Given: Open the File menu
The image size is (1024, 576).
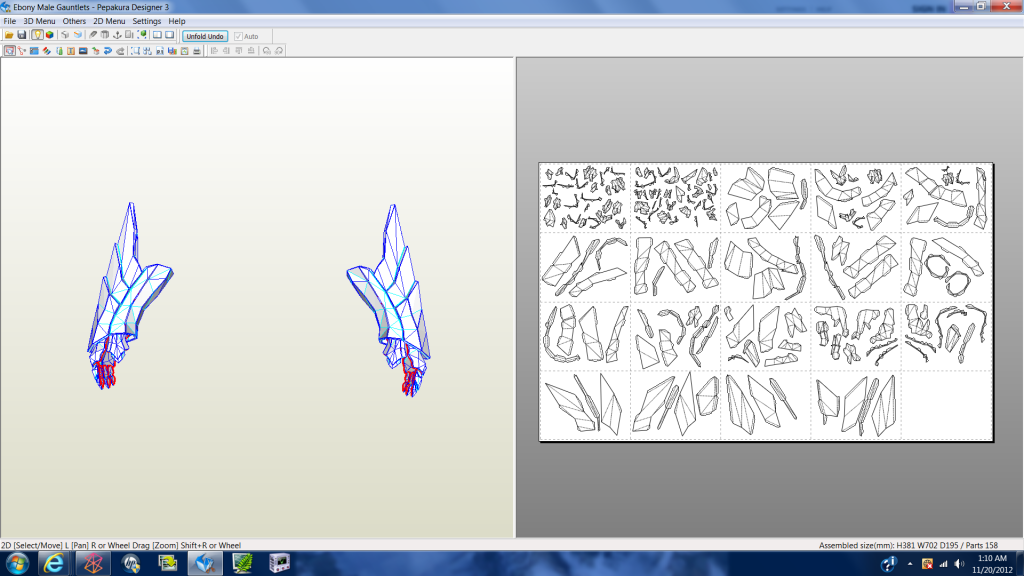Looking at the screenshot, I should point(10,21).
